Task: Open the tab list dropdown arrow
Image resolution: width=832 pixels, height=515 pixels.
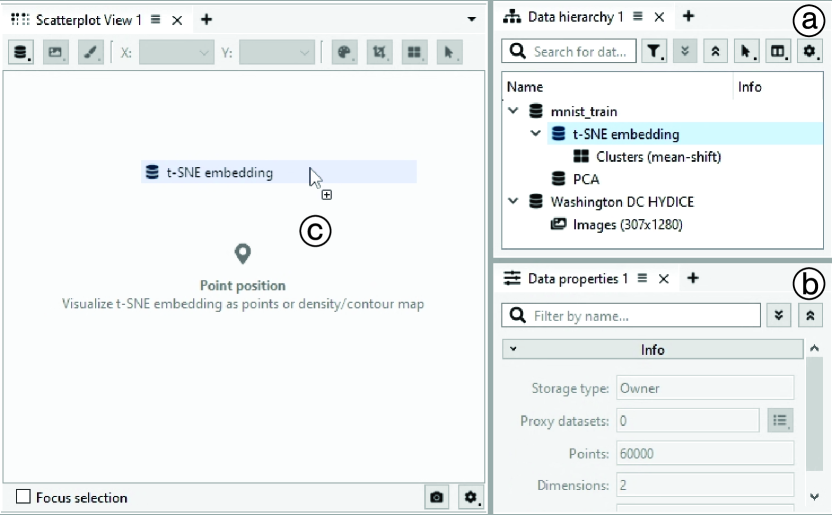Action: 471,20
